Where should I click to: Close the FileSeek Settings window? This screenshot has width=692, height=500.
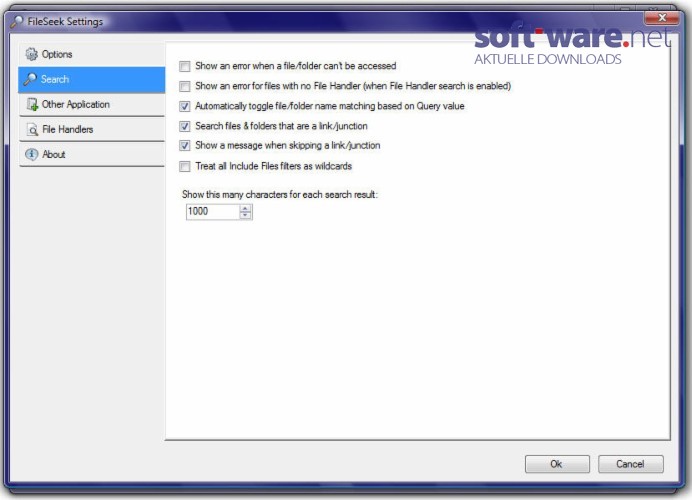point(662,18)
